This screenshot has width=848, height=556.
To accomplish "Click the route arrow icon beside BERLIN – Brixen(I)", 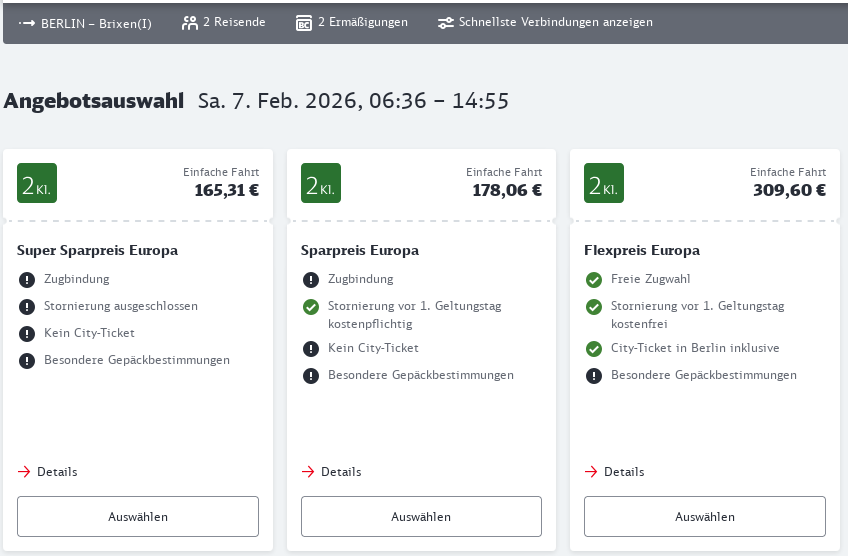I will pyautogui.click(x=27, y=23).
